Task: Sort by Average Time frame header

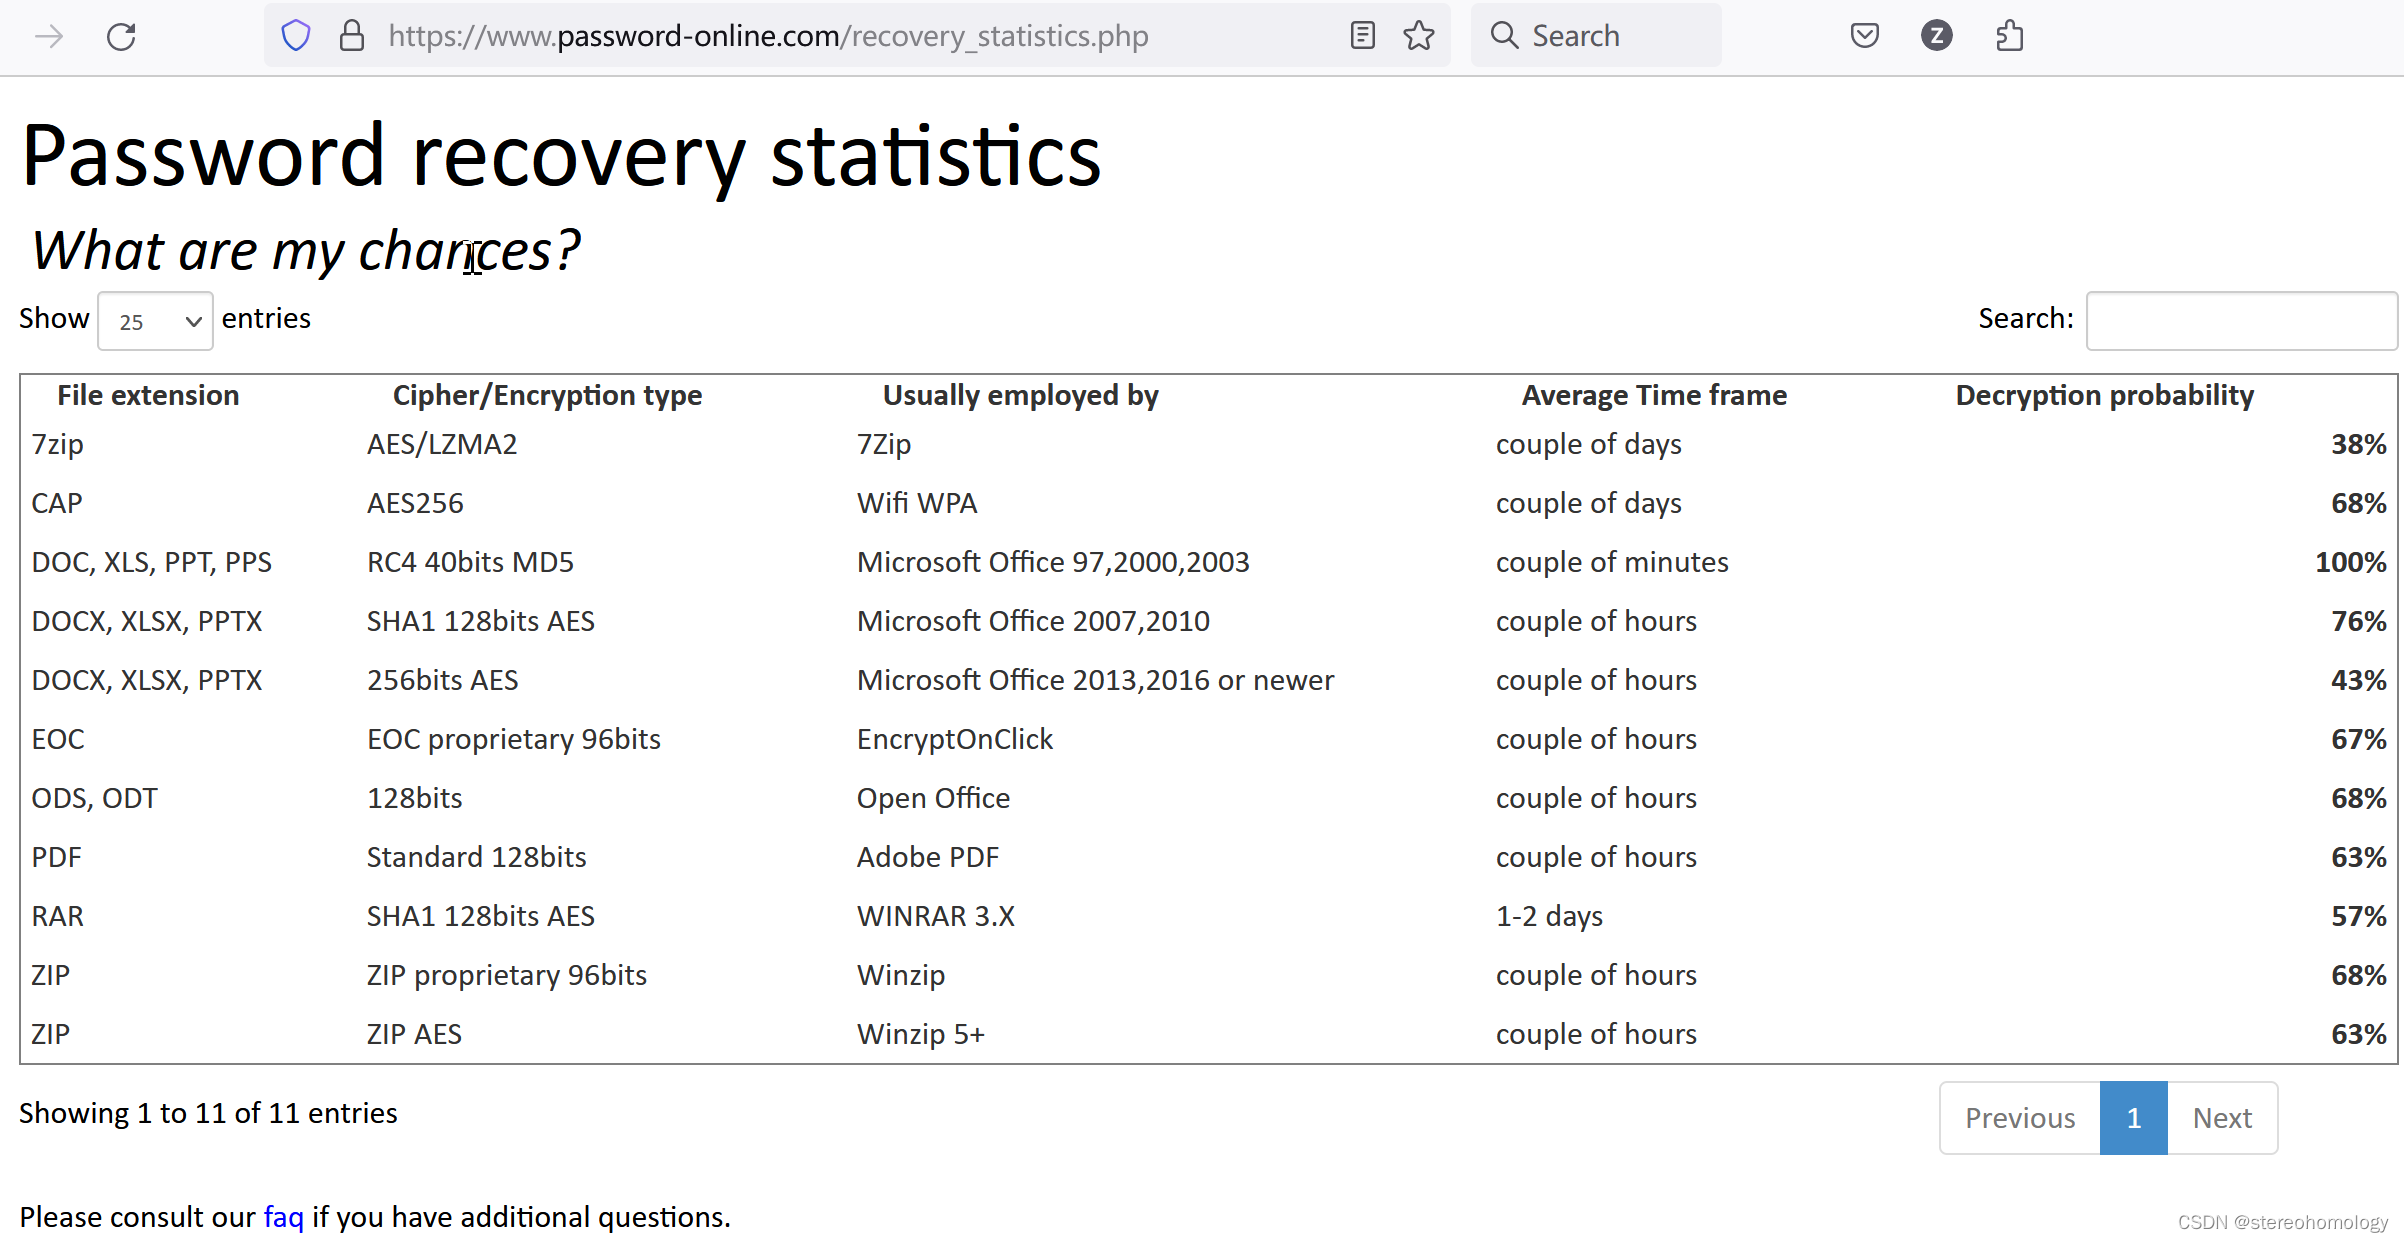Action: [x=1653, y=395]
